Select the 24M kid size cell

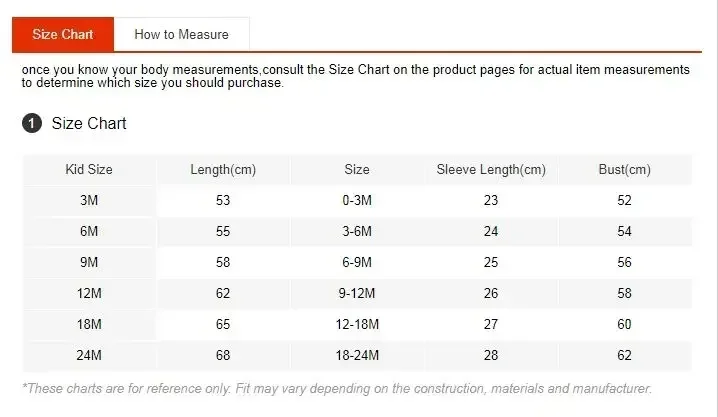[89, 356]
